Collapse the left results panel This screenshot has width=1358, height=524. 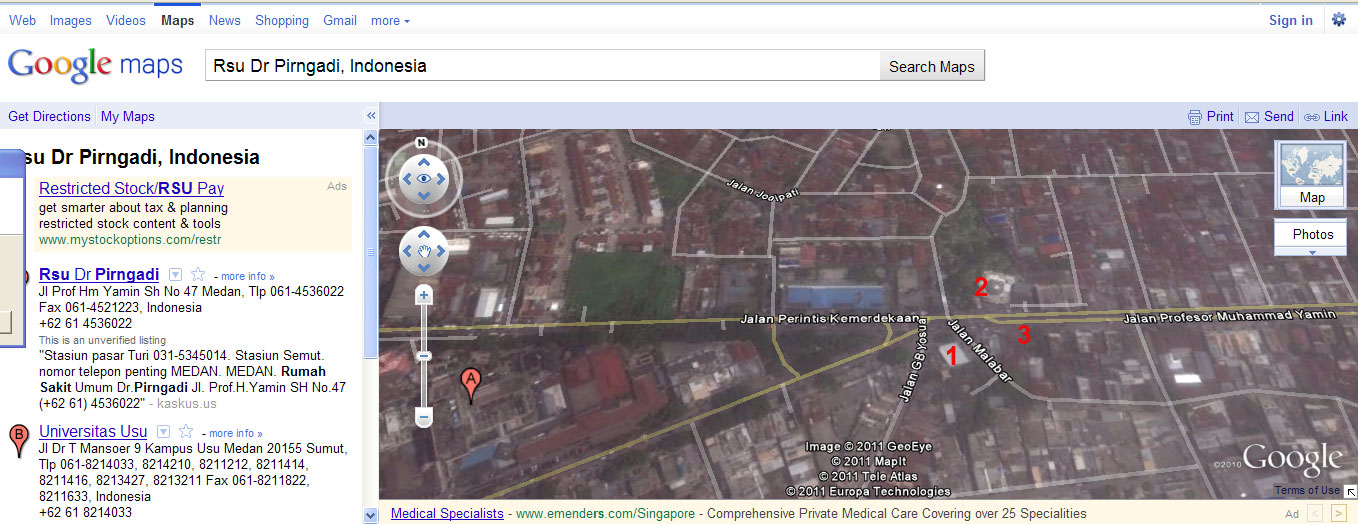pos(370,116)
